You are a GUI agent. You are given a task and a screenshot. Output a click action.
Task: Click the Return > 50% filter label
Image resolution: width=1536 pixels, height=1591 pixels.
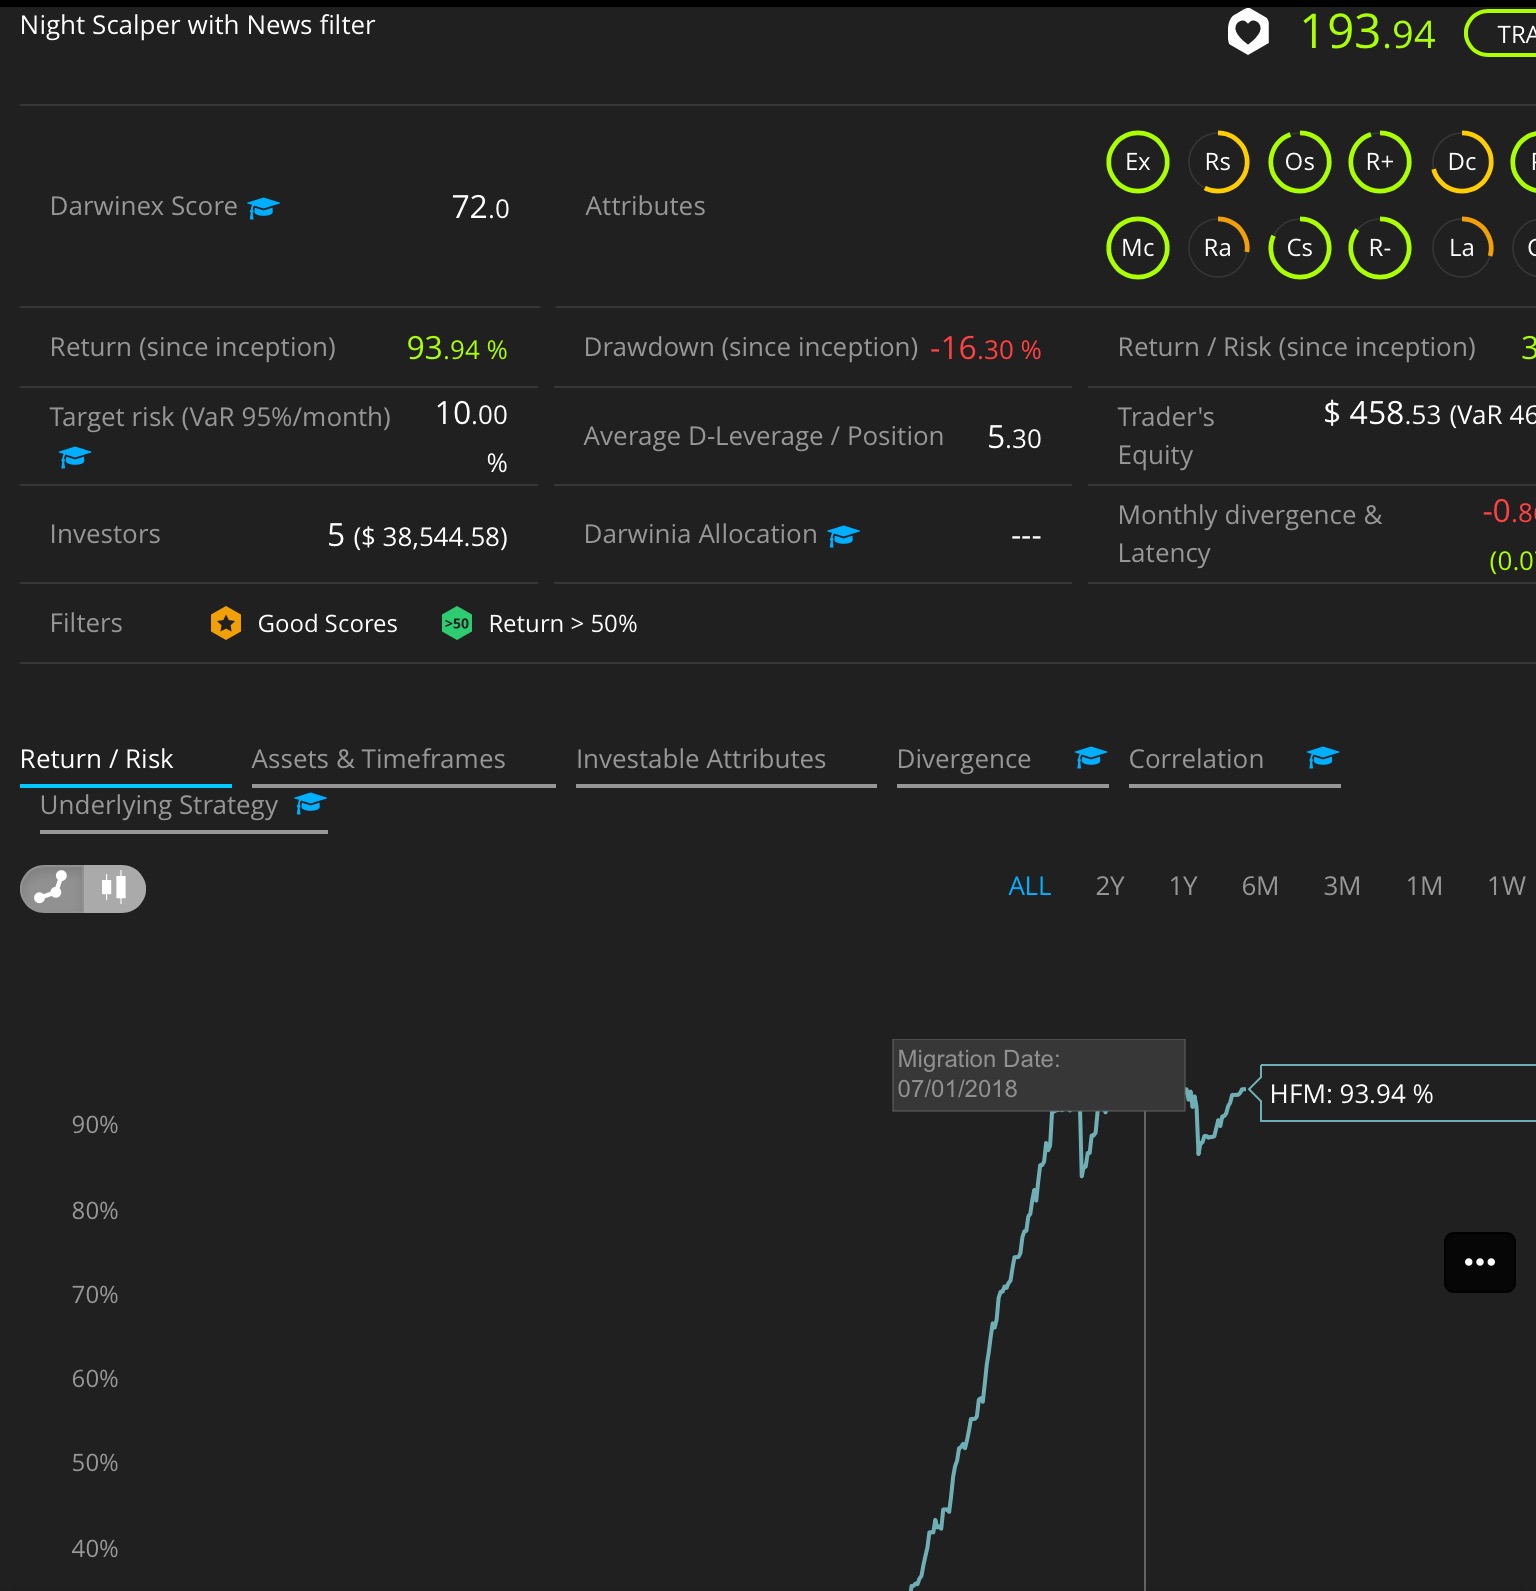[563, 624]
